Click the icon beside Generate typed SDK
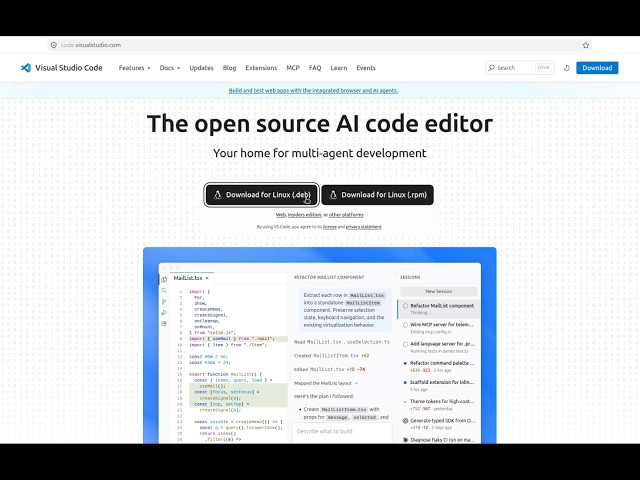 click(405, 421)
